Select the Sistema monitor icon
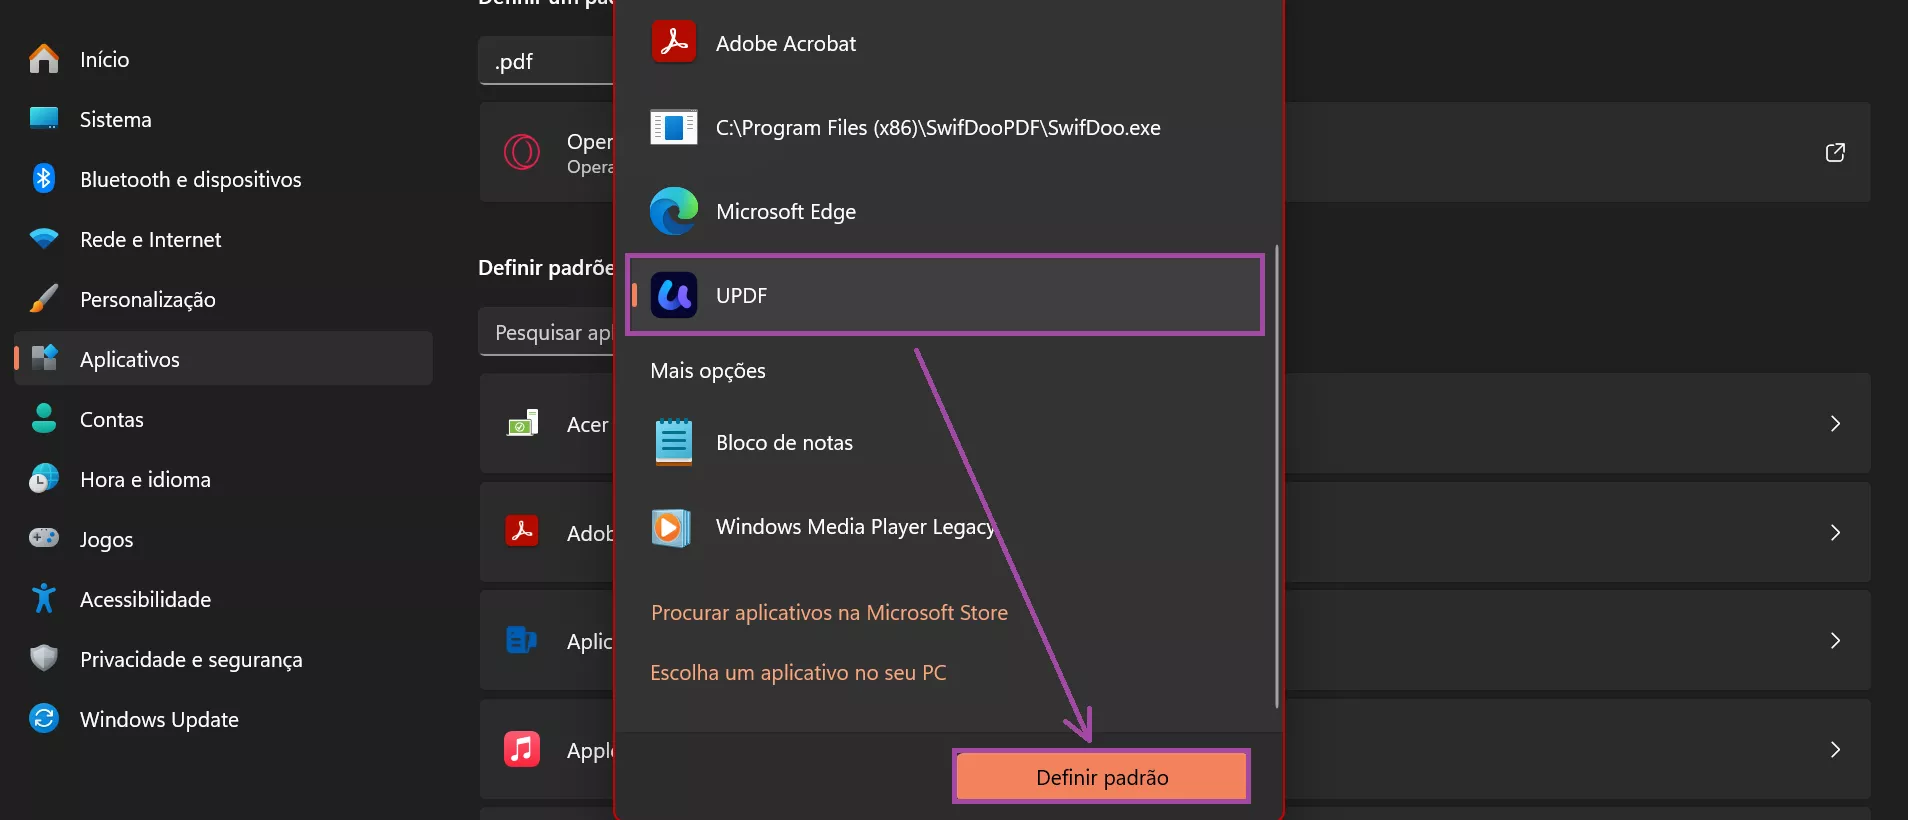Image resolution: width=1908 pixels, height=820 pixels. [x=44, y=118]
